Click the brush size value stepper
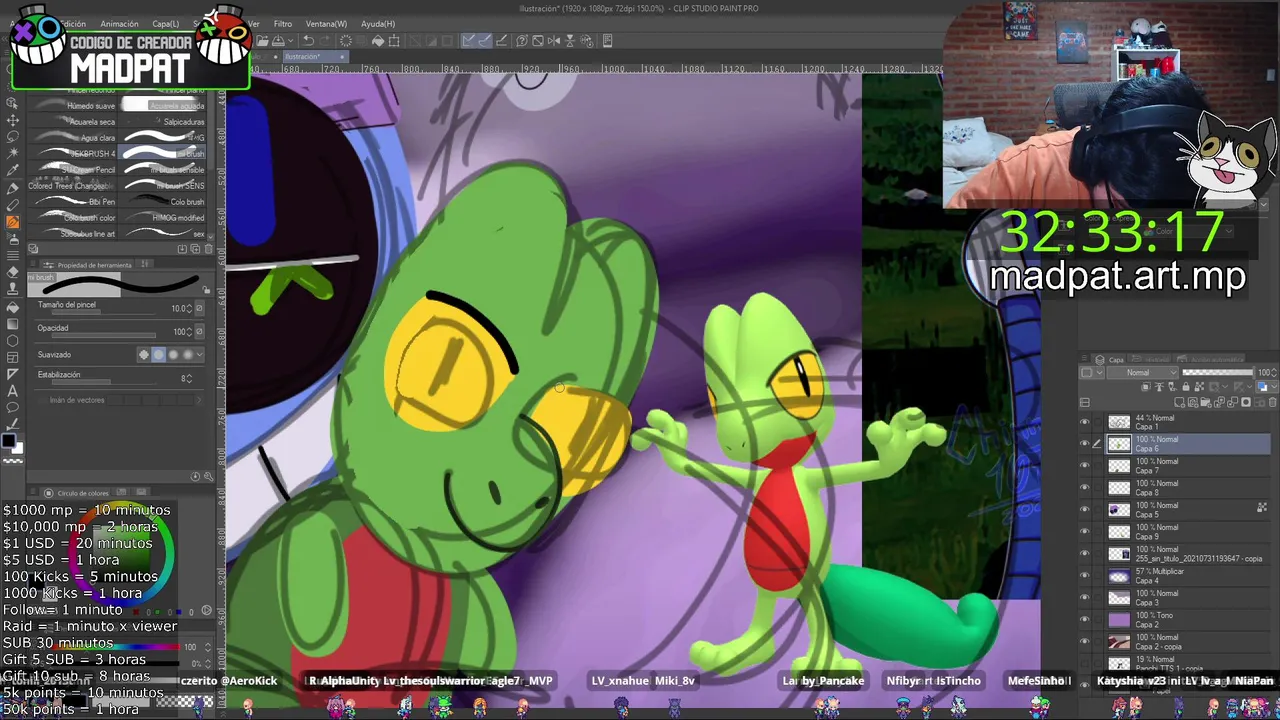The width and height of the screenshot is (1280, 720). click(189, 308)
